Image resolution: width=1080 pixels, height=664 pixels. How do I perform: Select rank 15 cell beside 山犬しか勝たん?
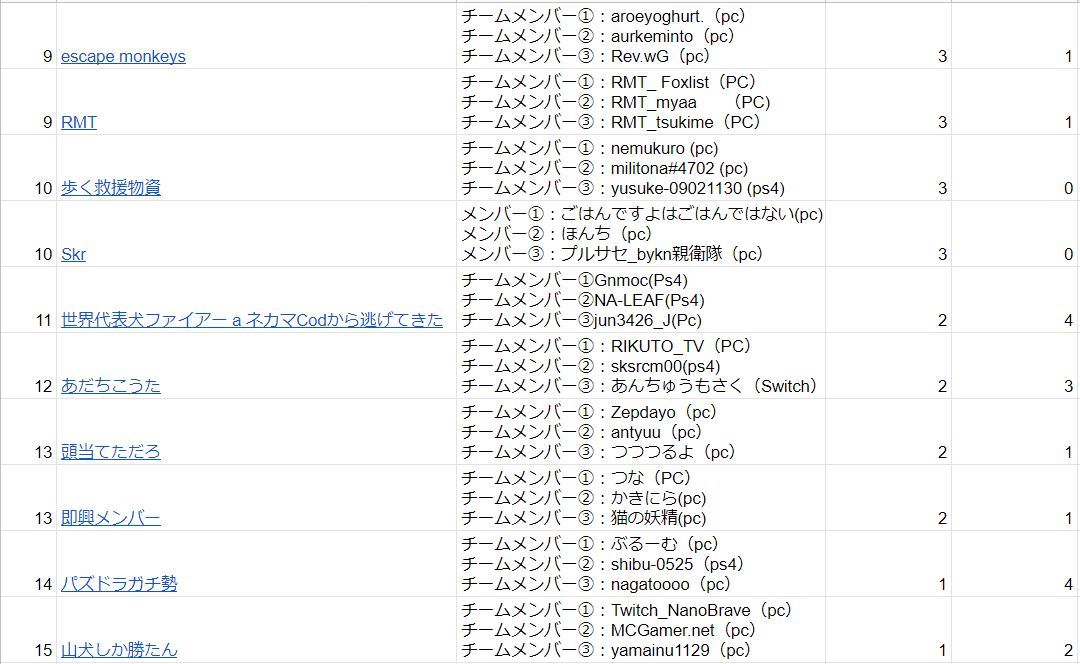pyautogui.click(x=28, y=630)
